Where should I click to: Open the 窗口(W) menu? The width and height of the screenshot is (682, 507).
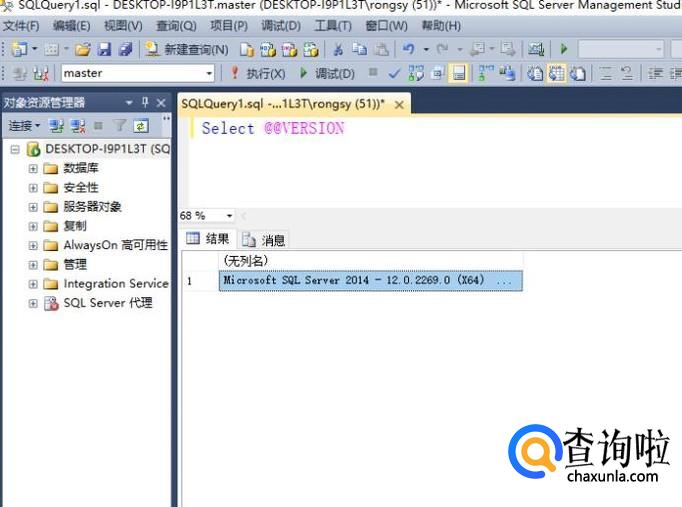387,26
